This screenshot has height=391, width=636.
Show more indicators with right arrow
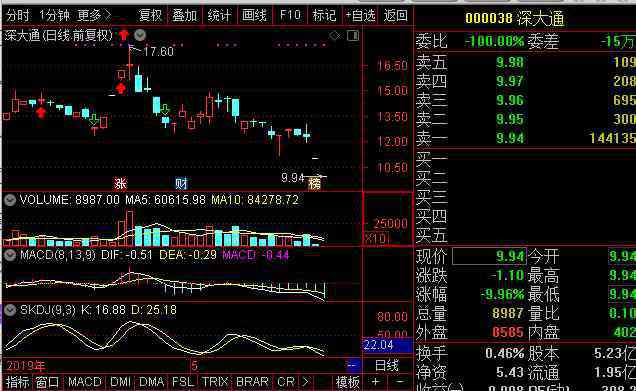tap(305, 382)
